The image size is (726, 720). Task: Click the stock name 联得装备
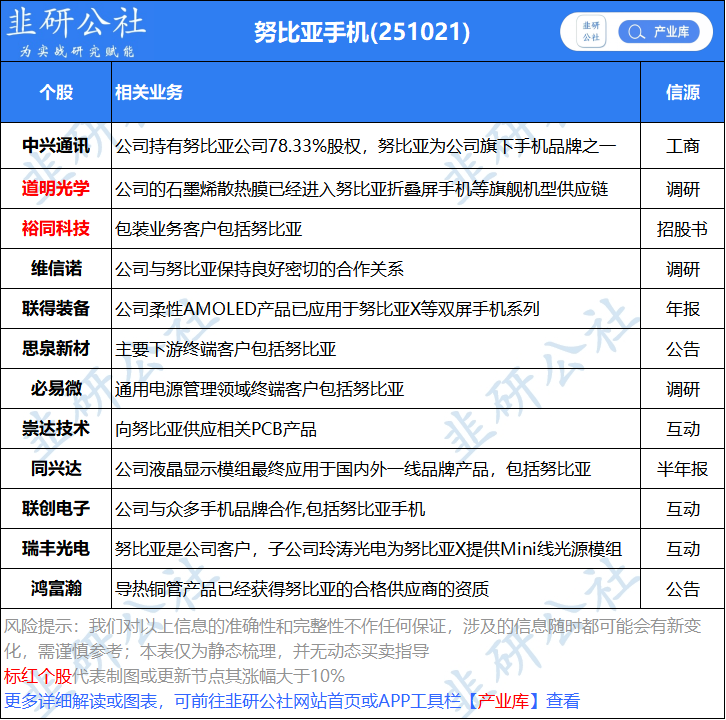56,309
